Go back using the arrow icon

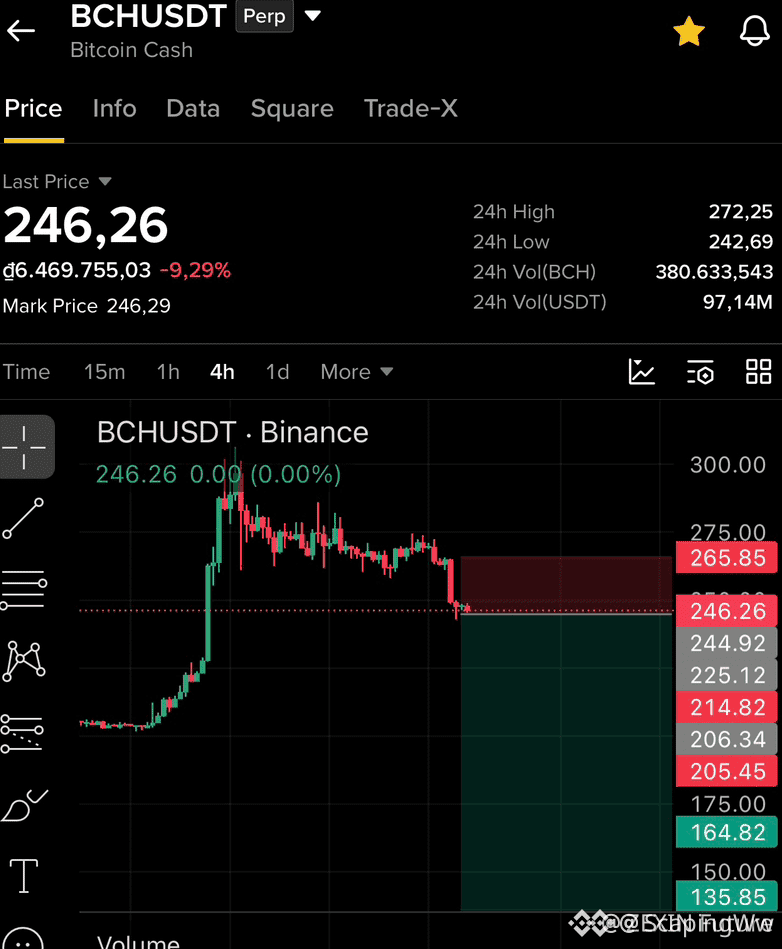21,30
